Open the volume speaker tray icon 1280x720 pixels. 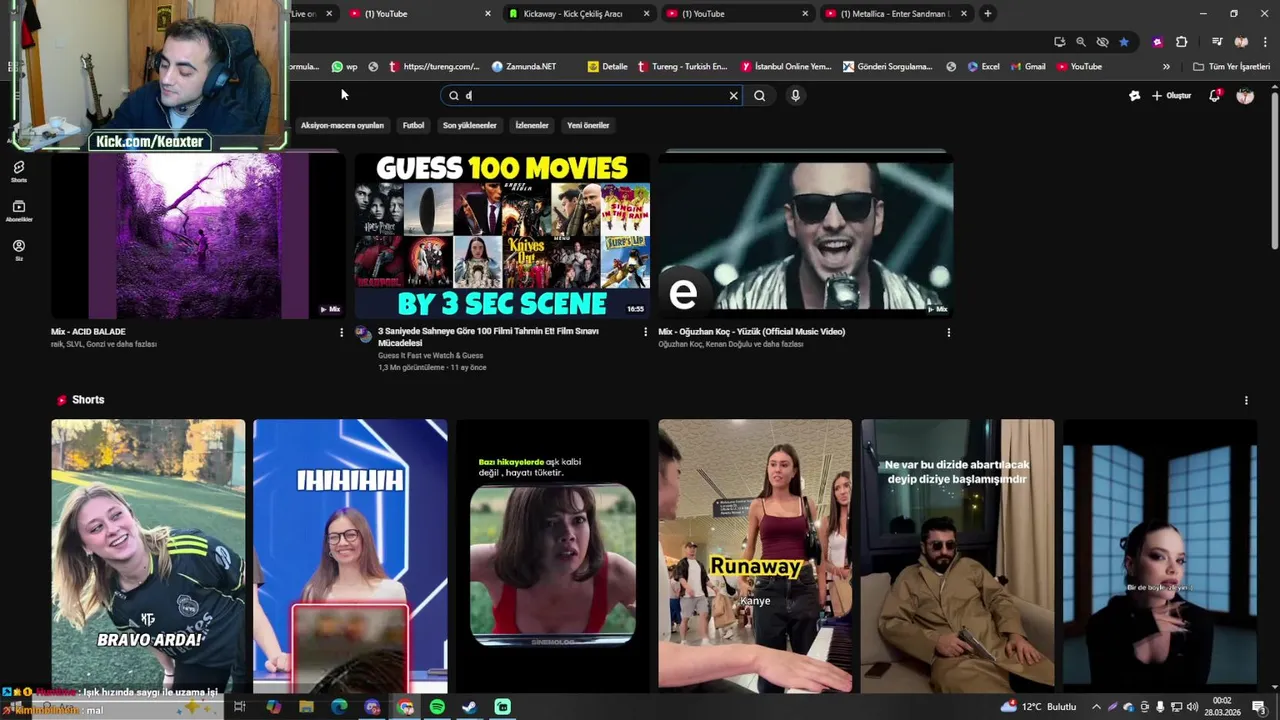point(1192,707)
